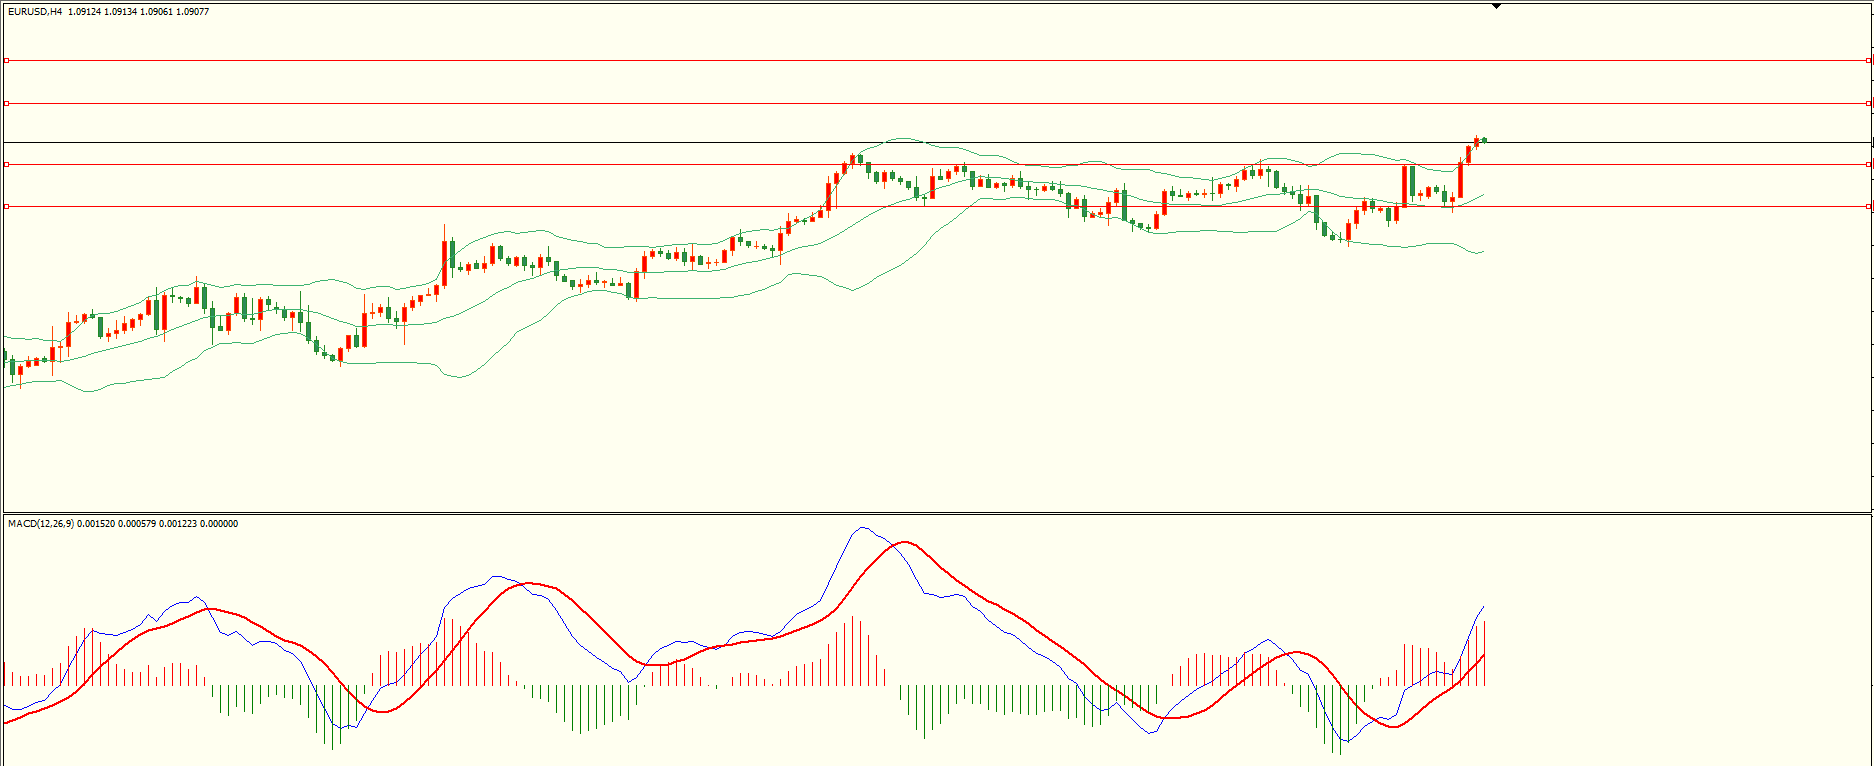Click the latest green candle on chart

pos(1484,140)
